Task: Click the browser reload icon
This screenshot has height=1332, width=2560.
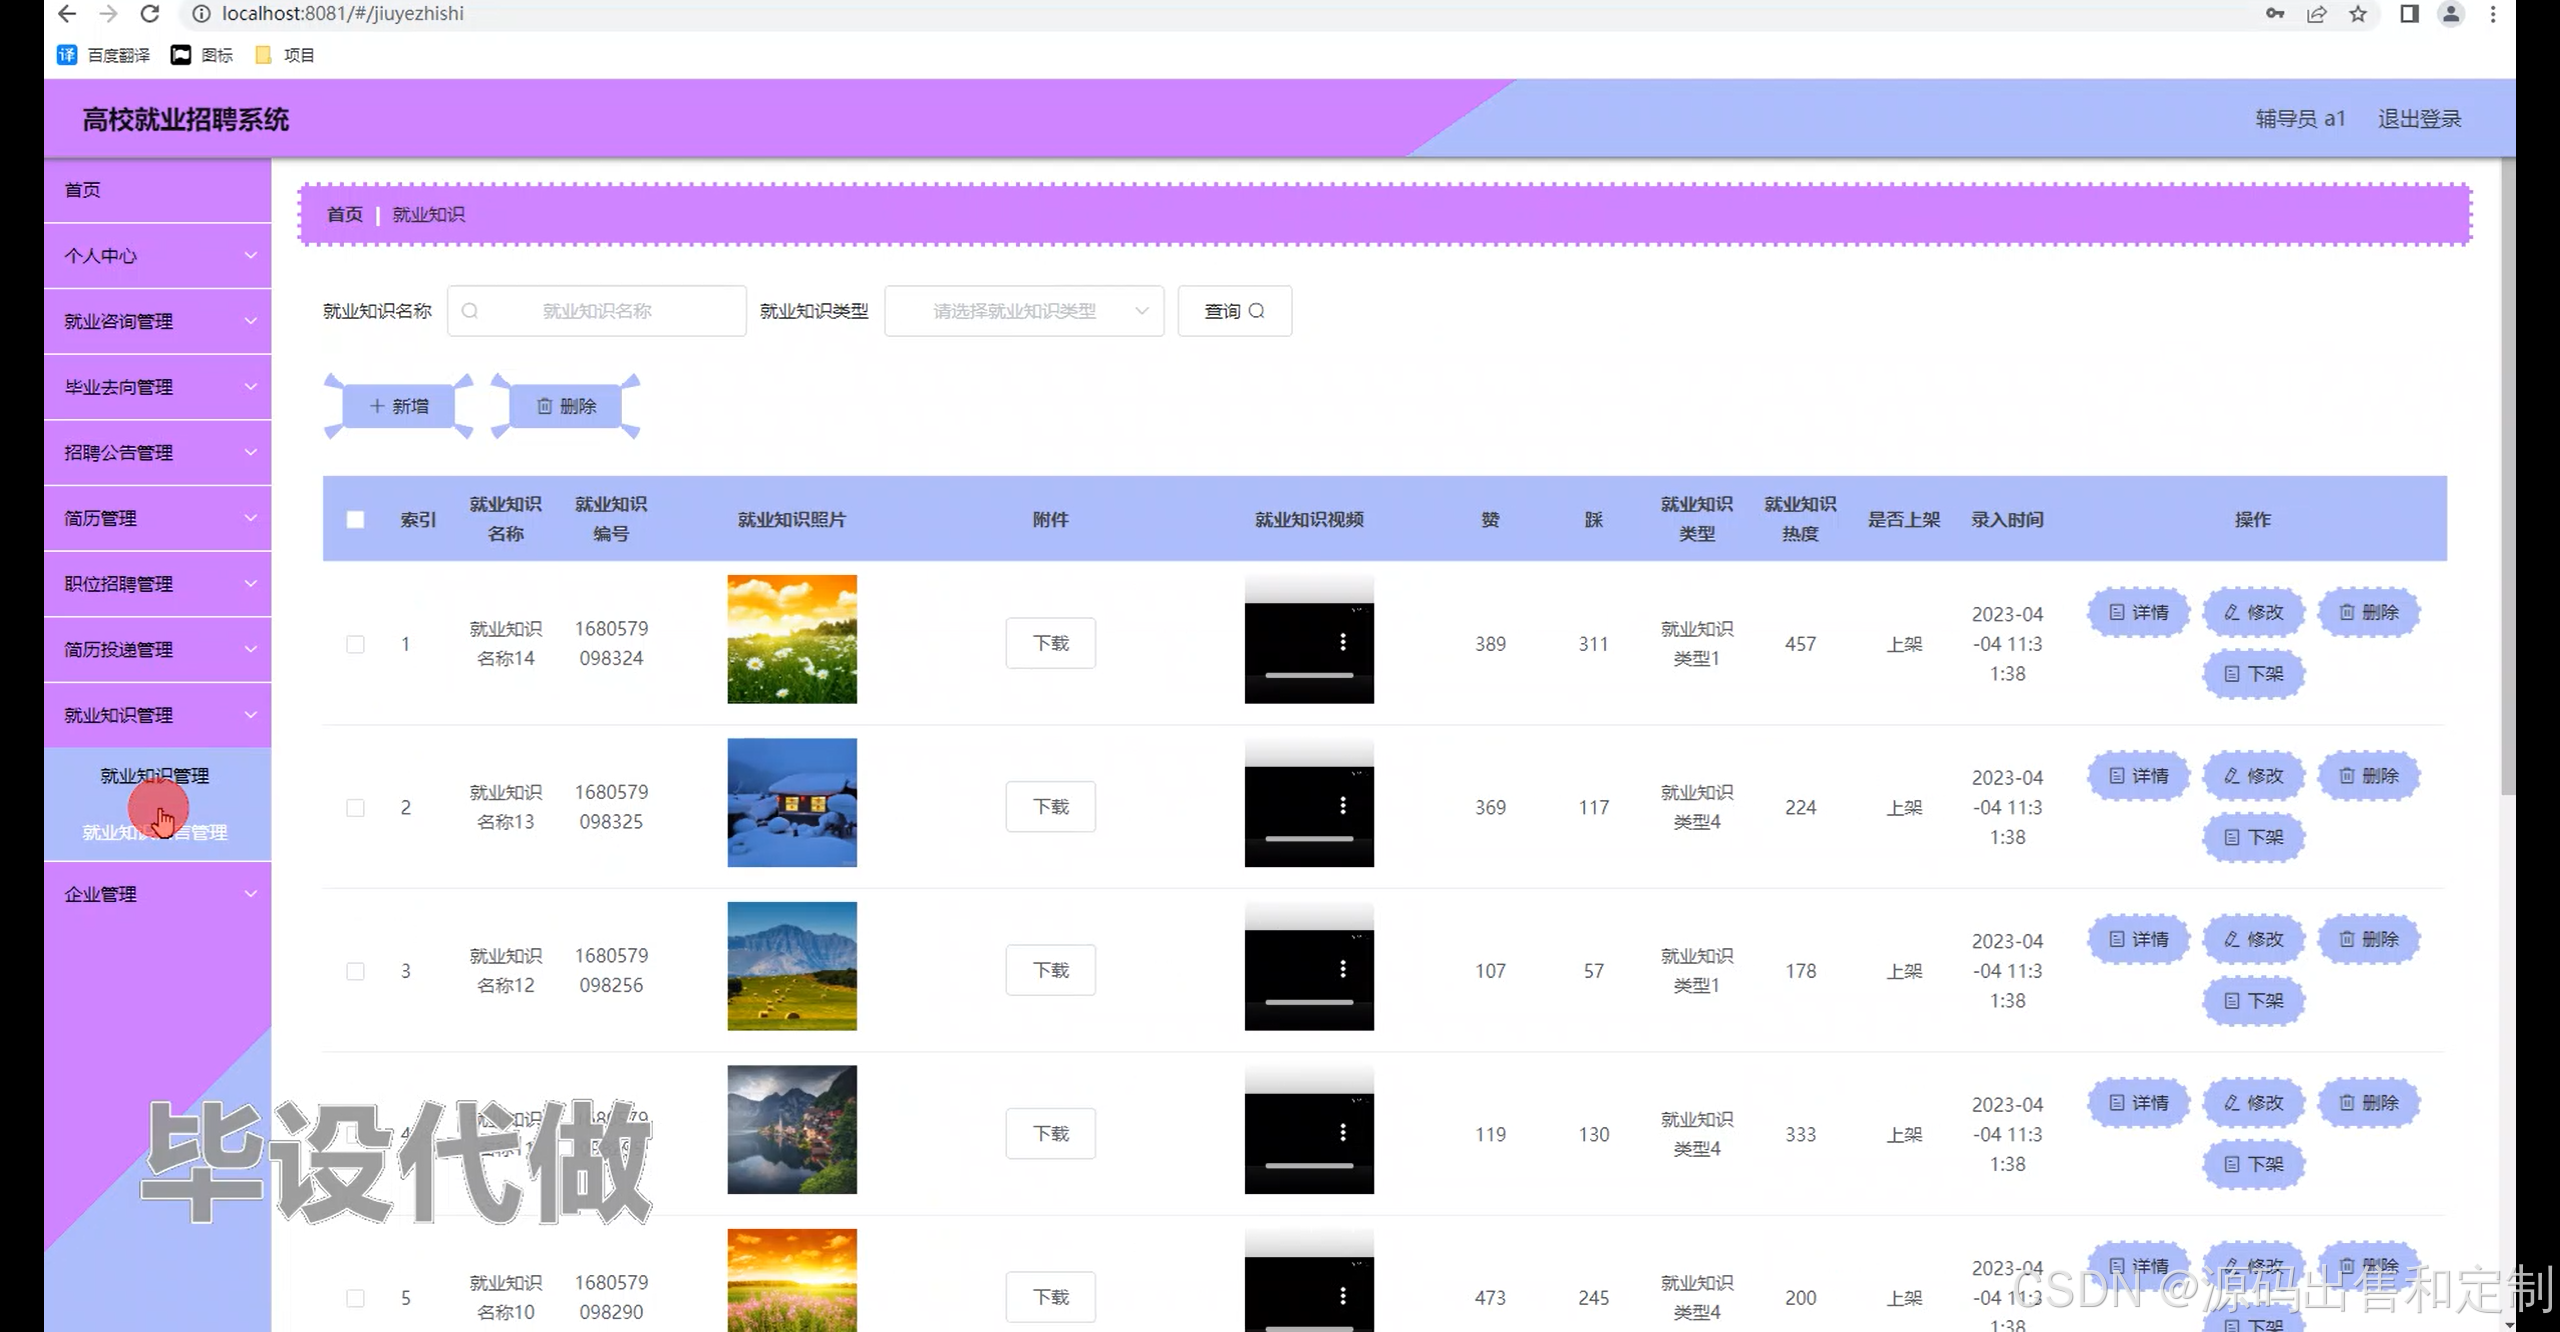Action: [x=150, y=14]
